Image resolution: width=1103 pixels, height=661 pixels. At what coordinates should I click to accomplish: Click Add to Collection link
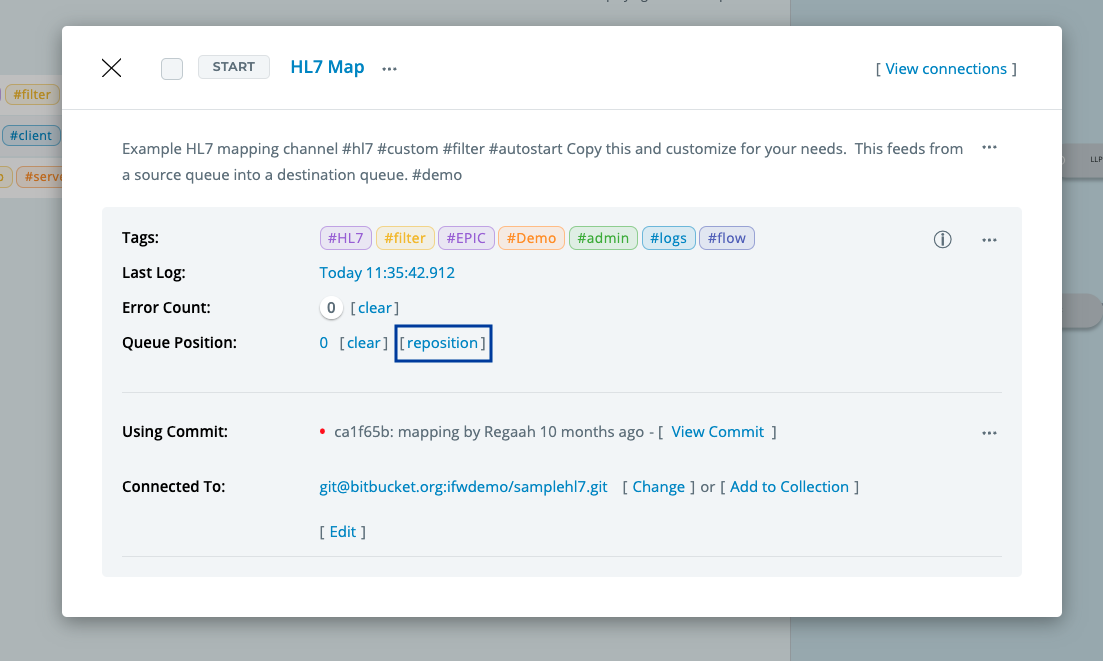point(789,487)
